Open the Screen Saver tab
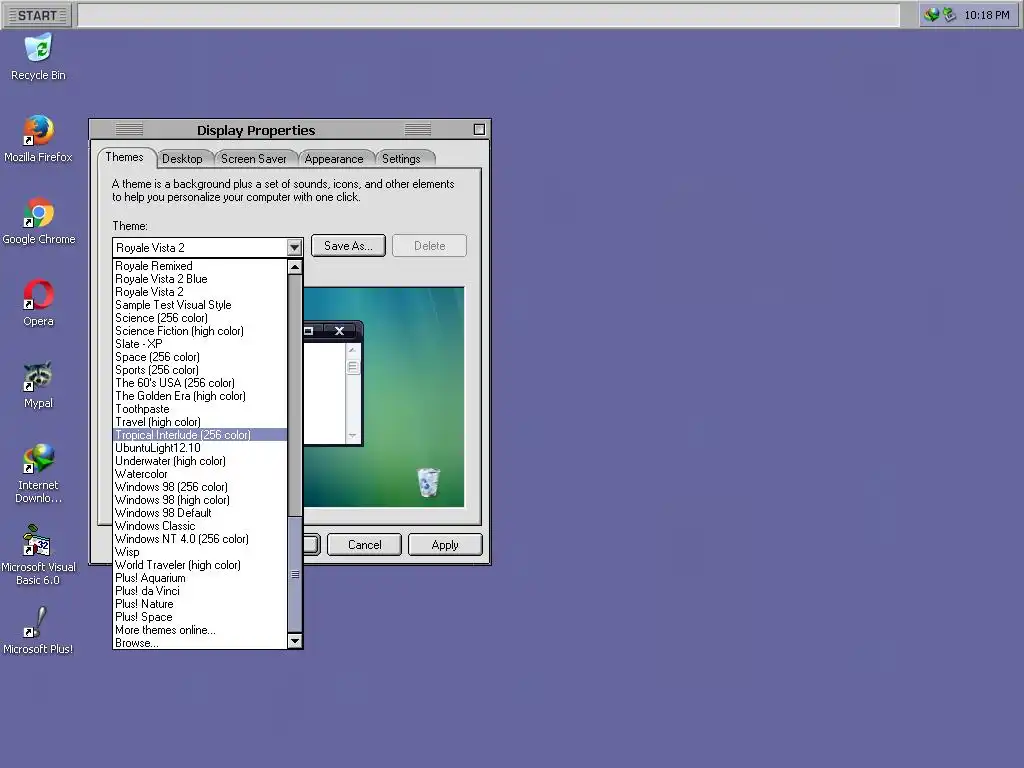1024x768 pixels. point(253,159)
